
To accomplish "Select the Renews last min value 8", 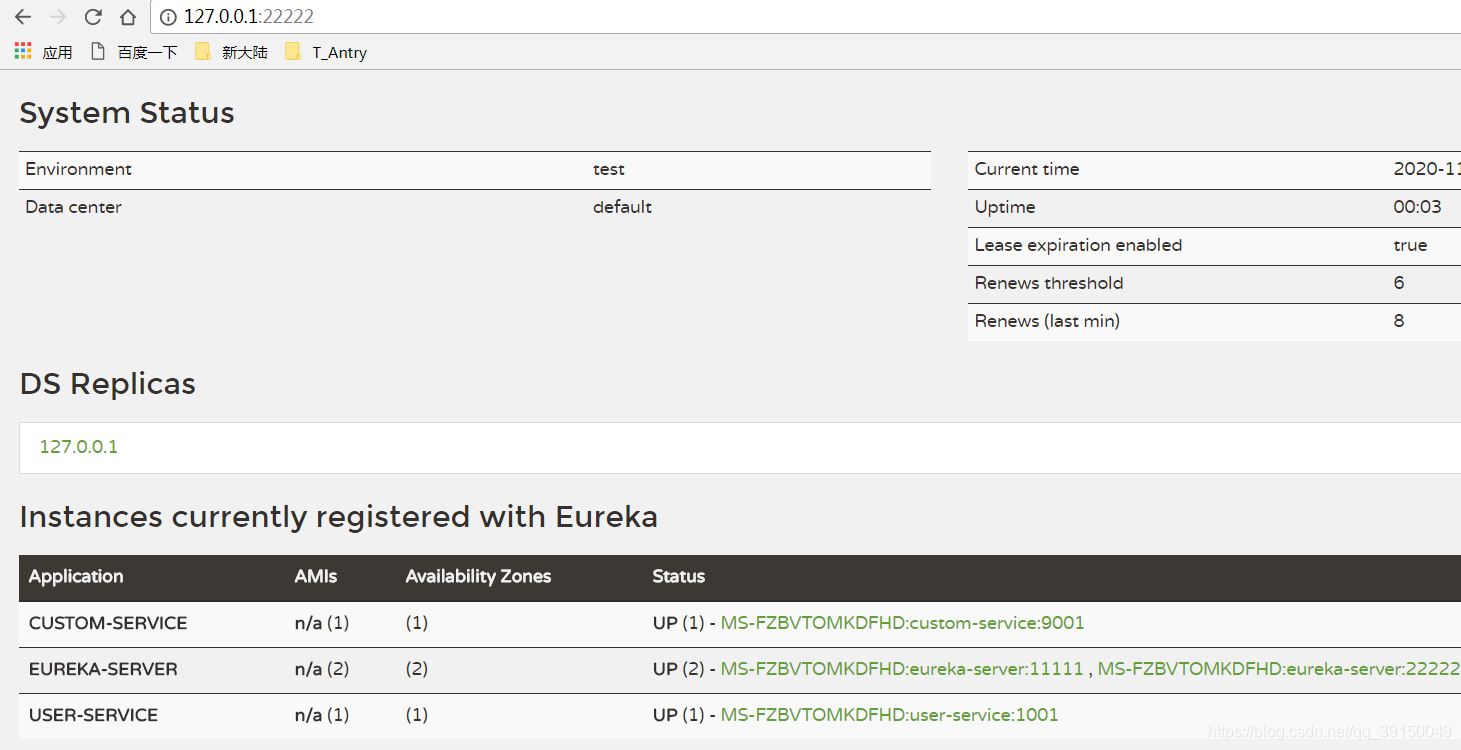I will [1399, 321].
